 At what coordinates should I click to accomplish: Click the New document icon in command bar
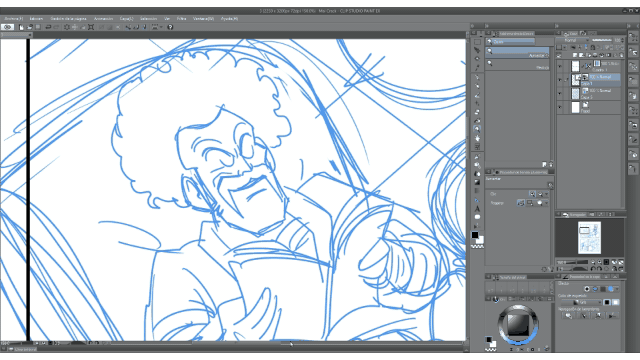tap(21, 27)
